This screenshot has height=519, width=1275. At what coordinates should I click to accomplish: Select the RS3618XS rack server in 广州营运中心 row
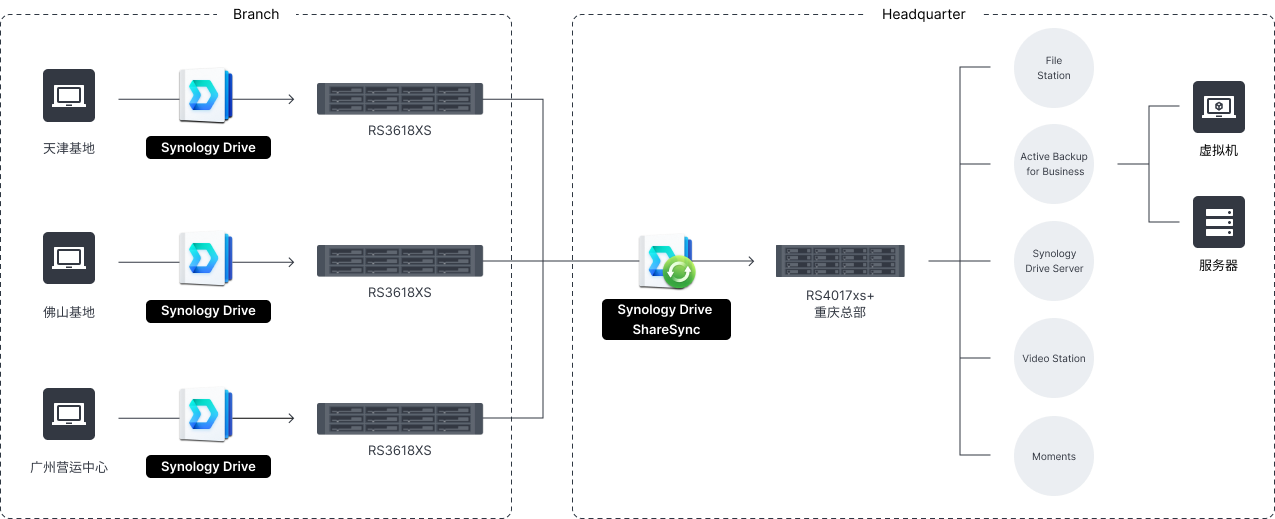pyautogui.click(x=400, y=418)
